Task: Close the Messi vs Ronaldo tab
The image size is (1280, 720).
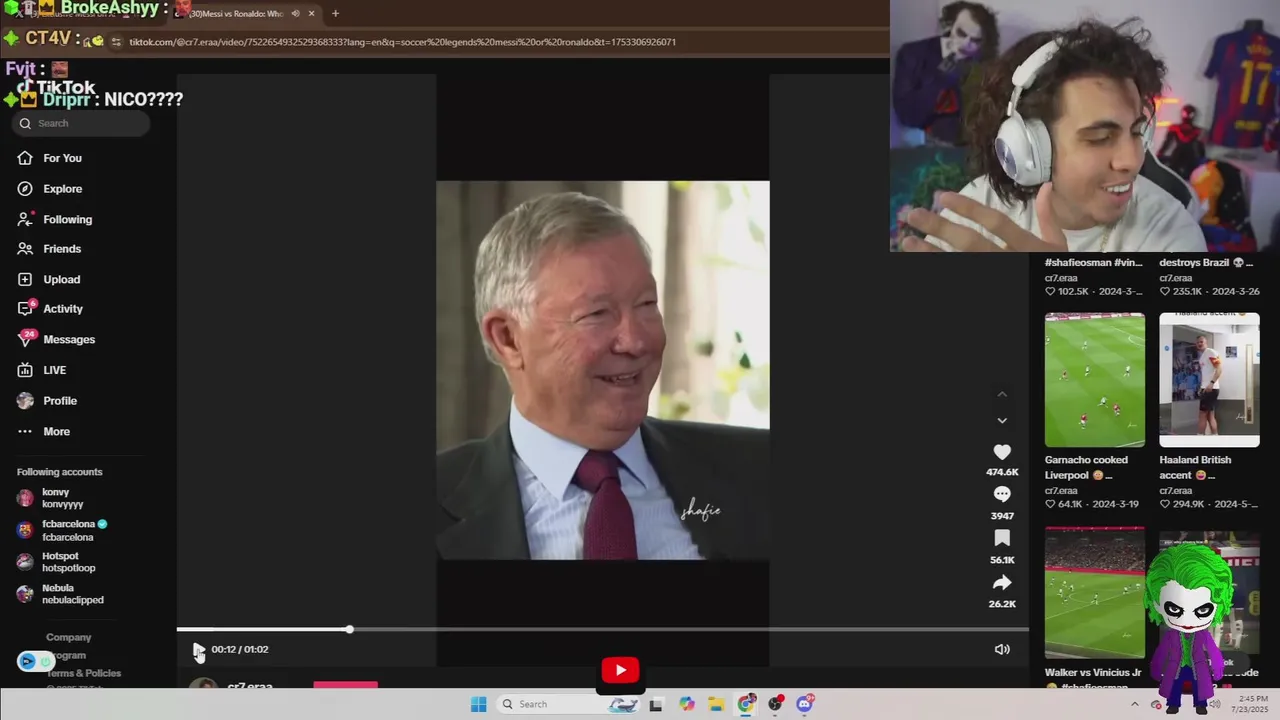Action: click(x=311, y=13)
